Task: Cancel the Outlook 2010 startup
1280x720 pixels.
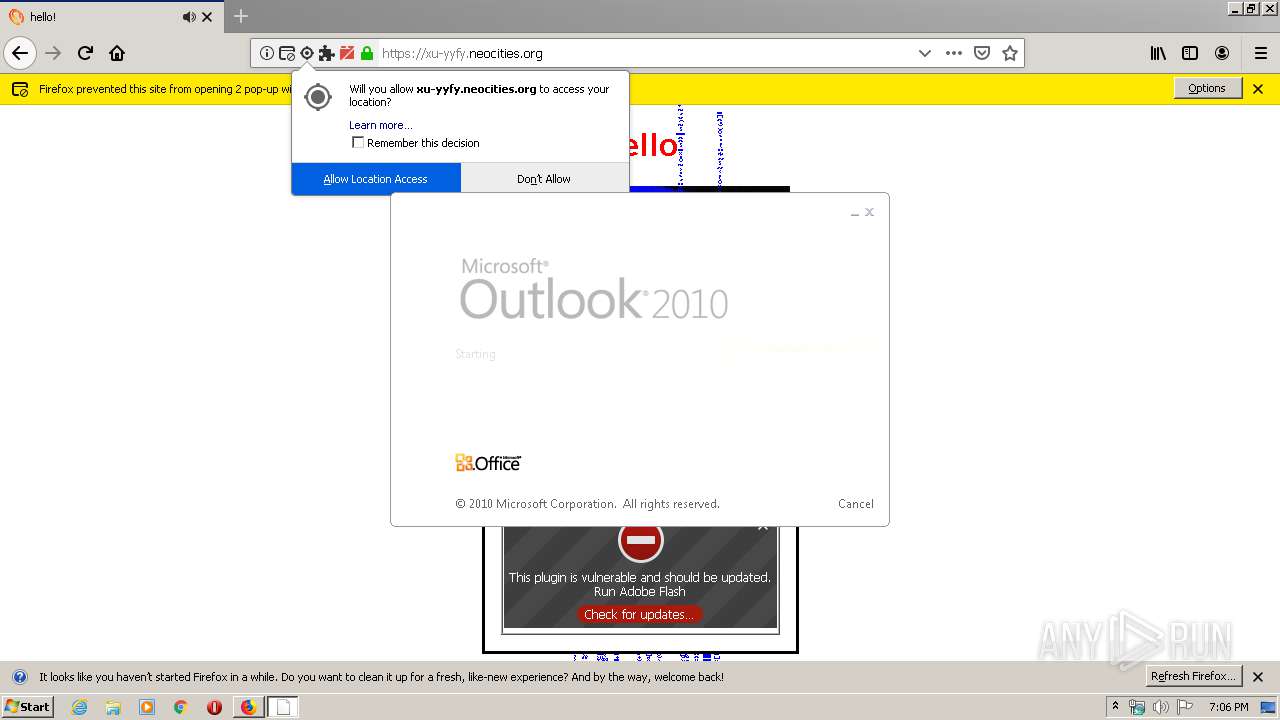Action: [x=856, y=504]
